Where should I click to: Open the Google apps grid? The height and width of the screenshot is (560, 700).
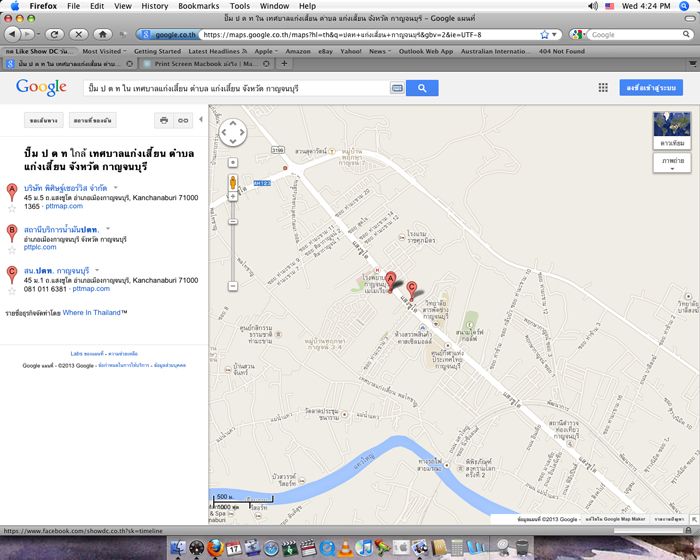[603, 88]
